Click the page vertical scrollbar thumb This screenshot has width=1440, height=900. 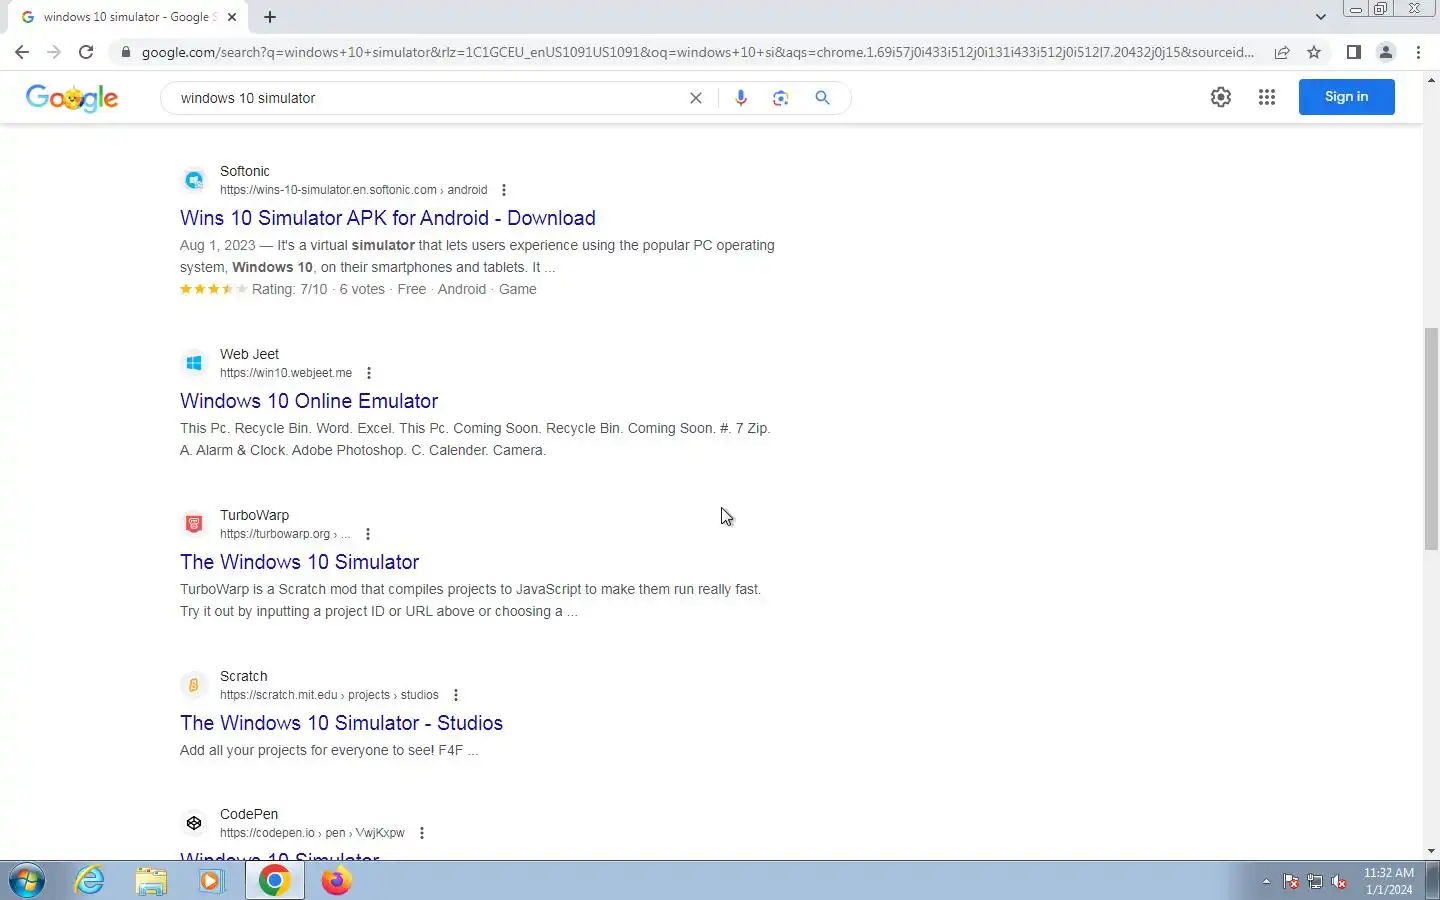1431,438
